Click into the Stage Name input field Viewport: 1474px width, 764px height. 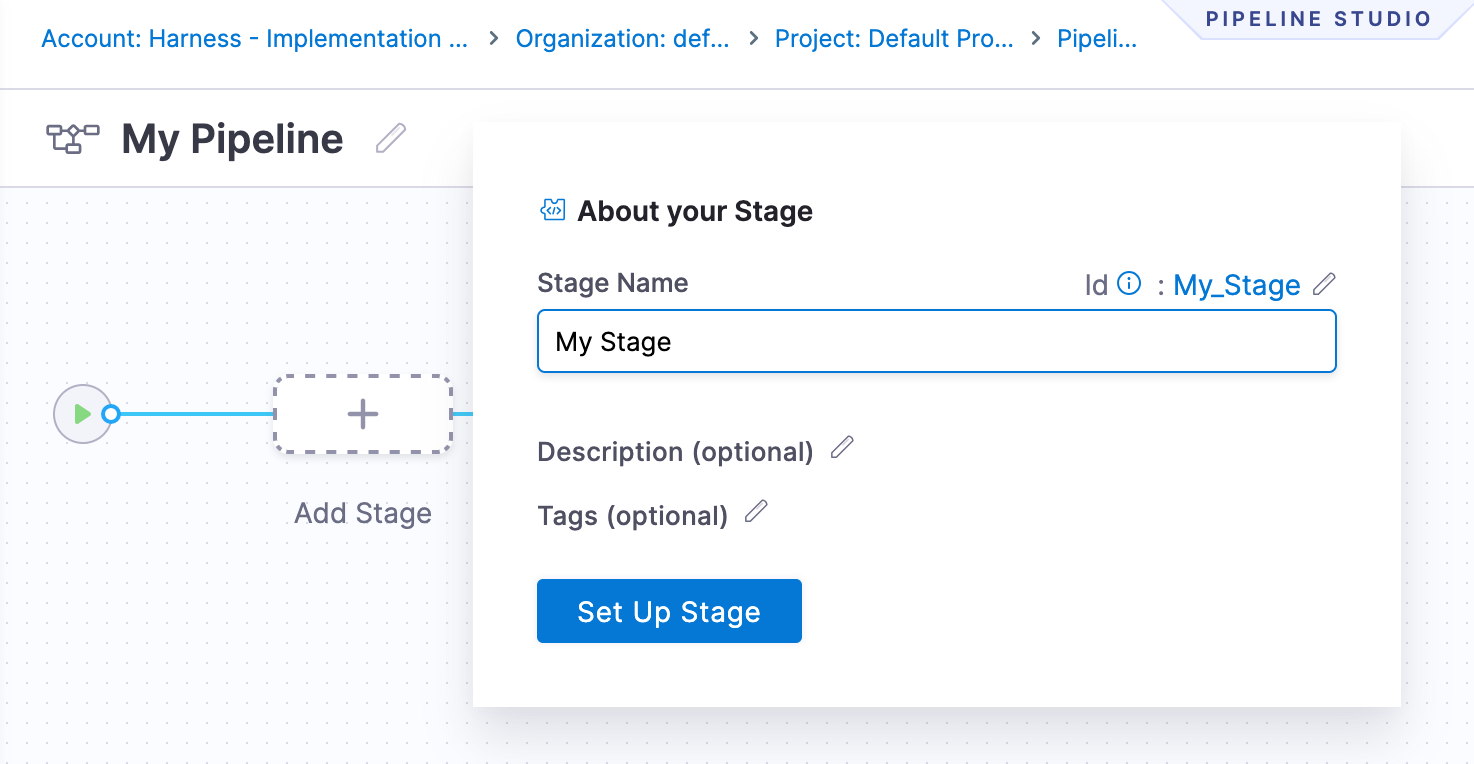pos(936,342)
